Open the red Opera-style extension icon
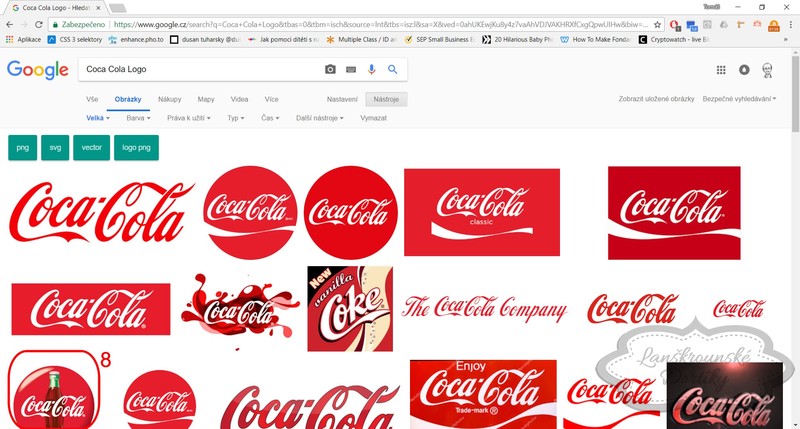800x429 pixels. [674, 24]
